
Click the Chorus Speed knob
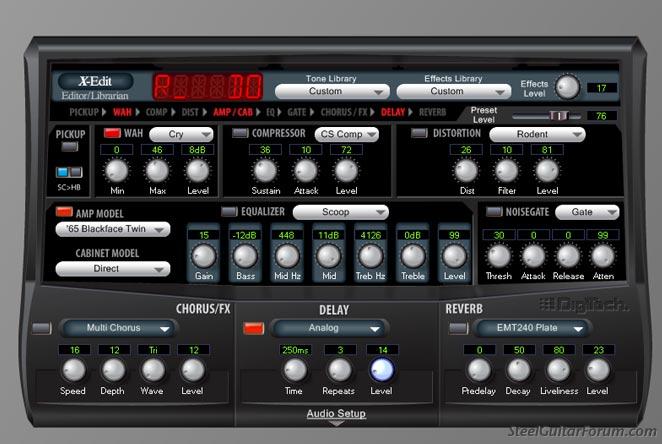point(74,370)
